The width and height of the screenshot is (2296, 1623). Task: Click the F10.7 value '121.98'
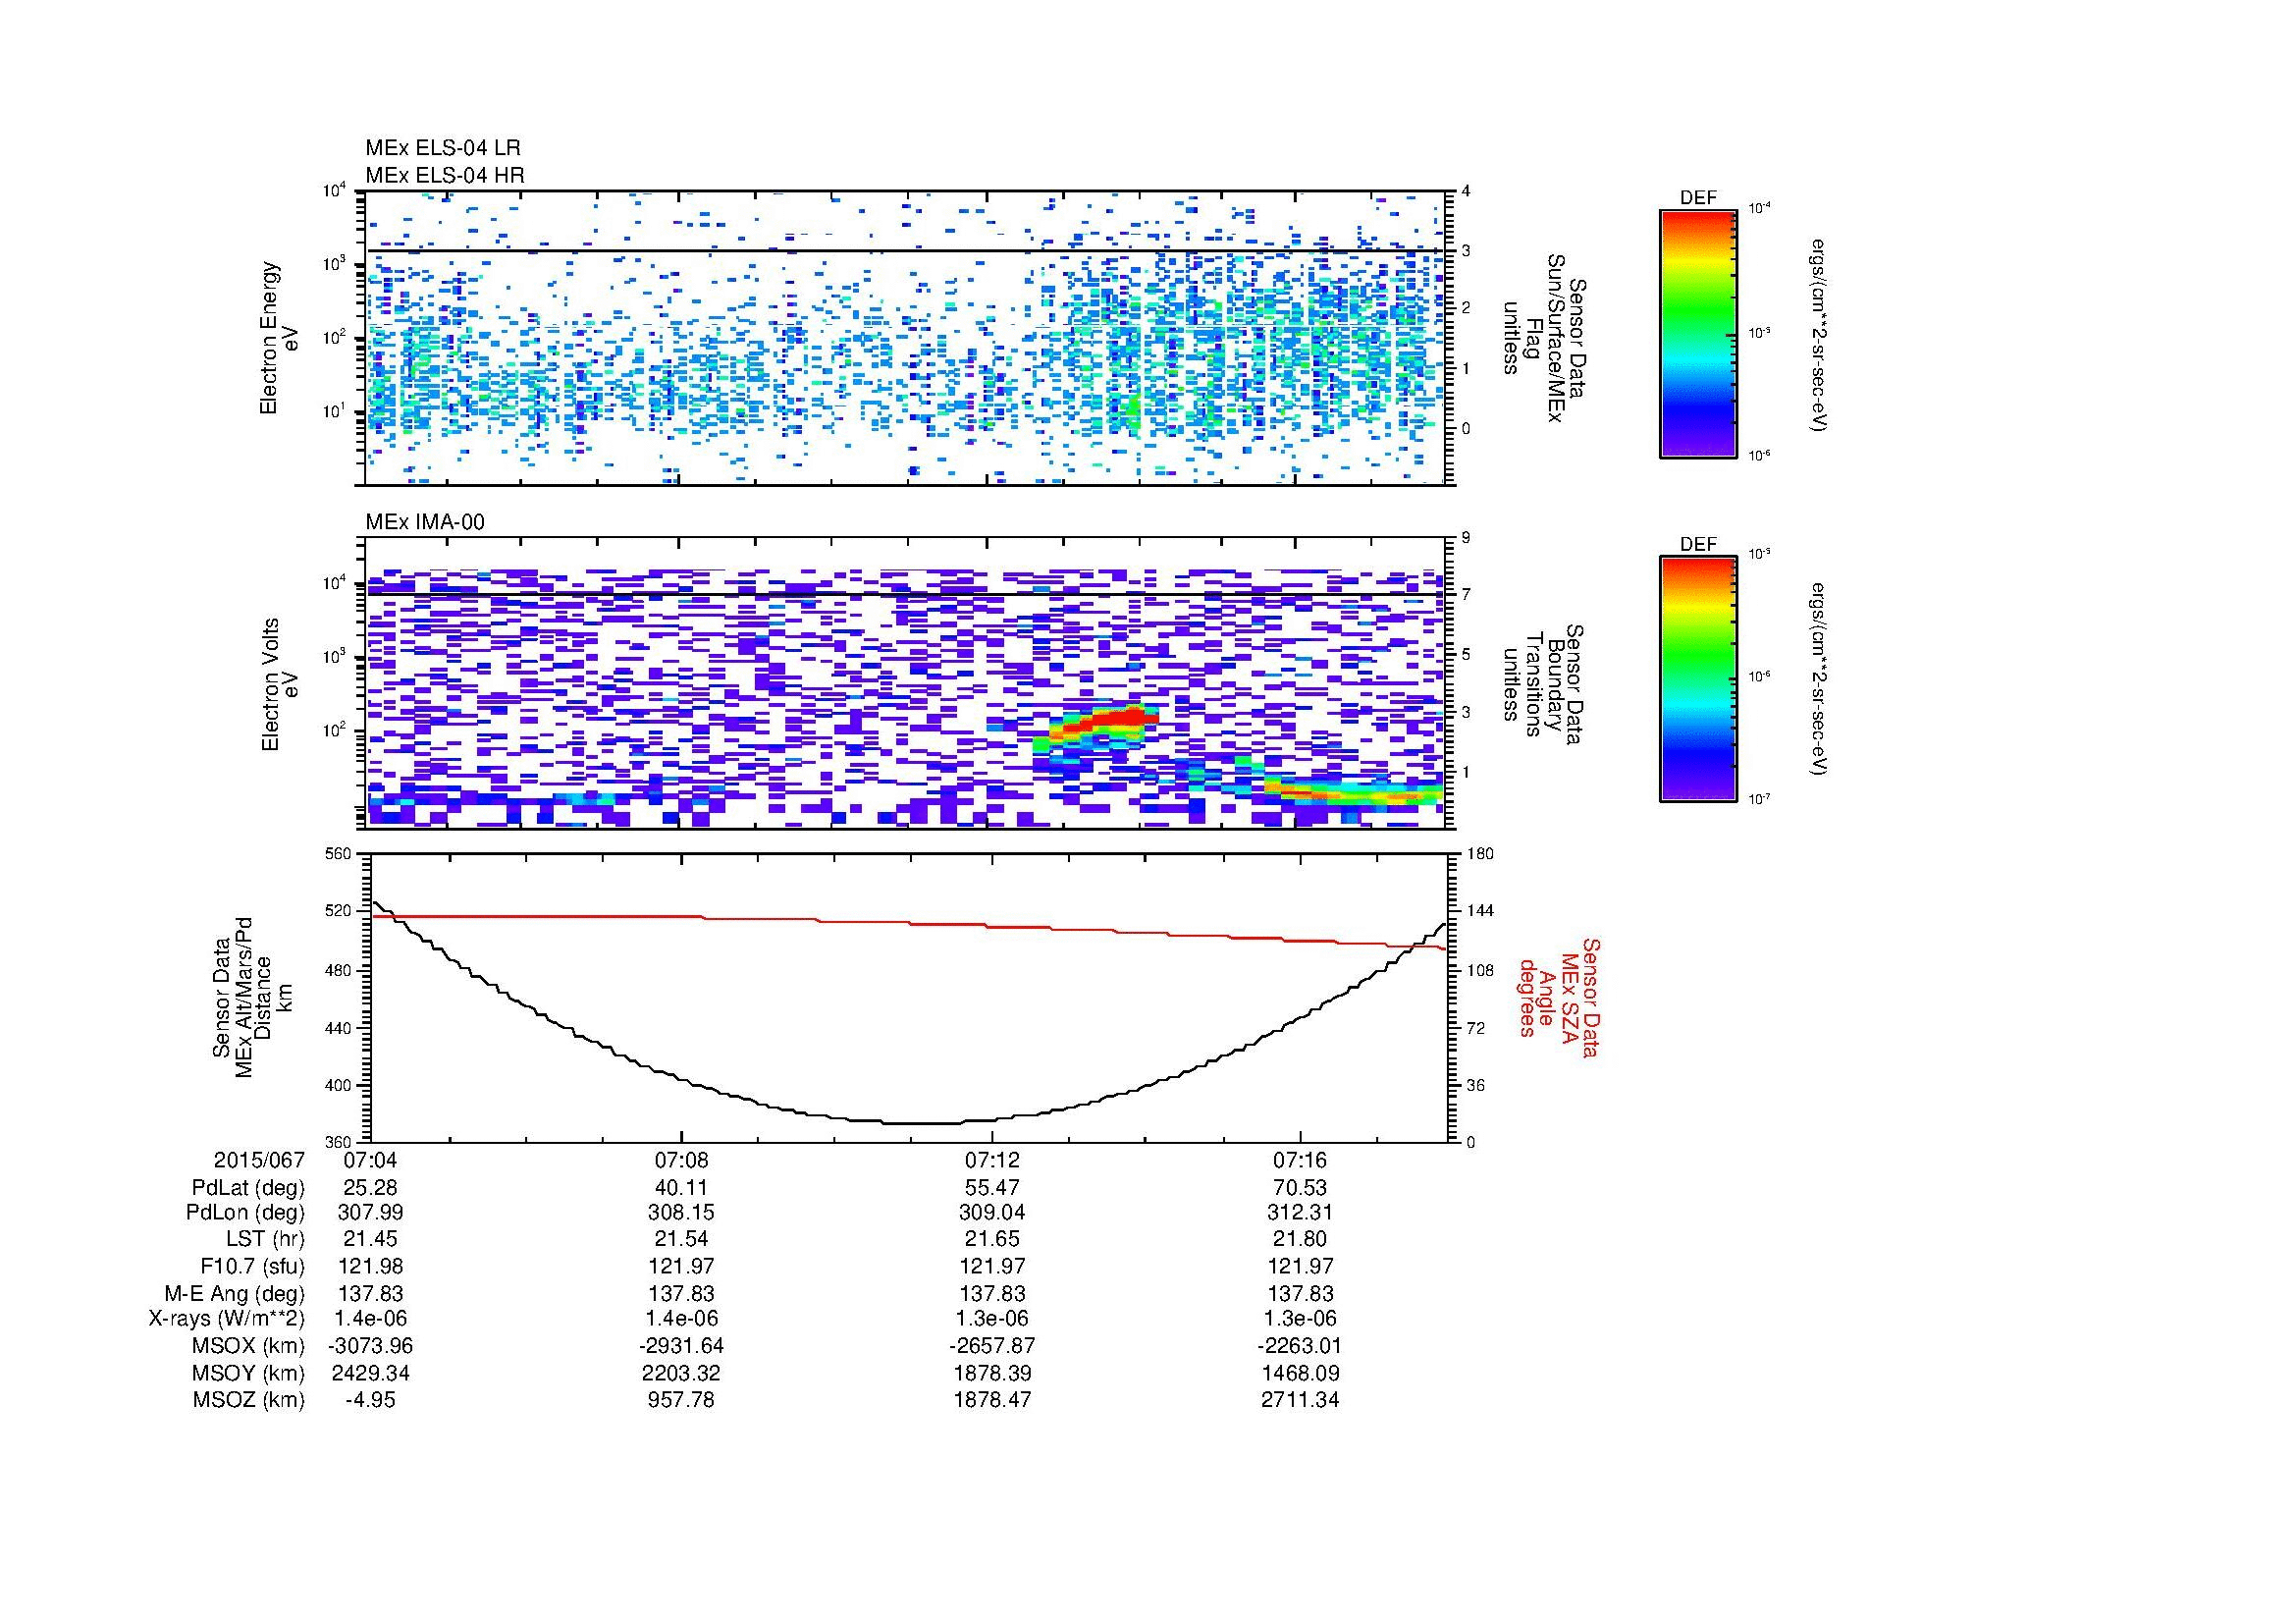tap(370, 1266)
